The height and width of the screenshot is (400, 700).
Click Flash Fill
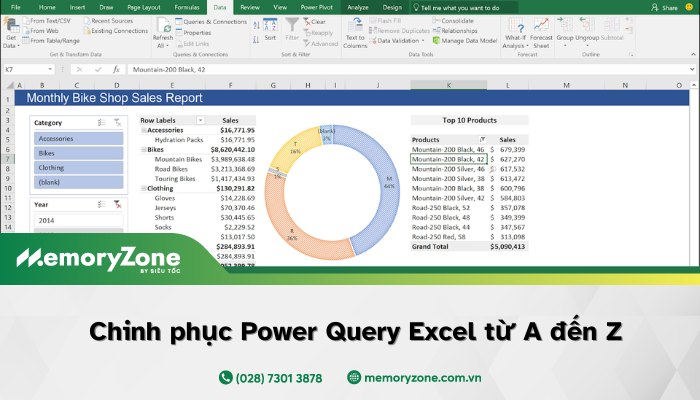pyautogui.click(x=385, y=21)
